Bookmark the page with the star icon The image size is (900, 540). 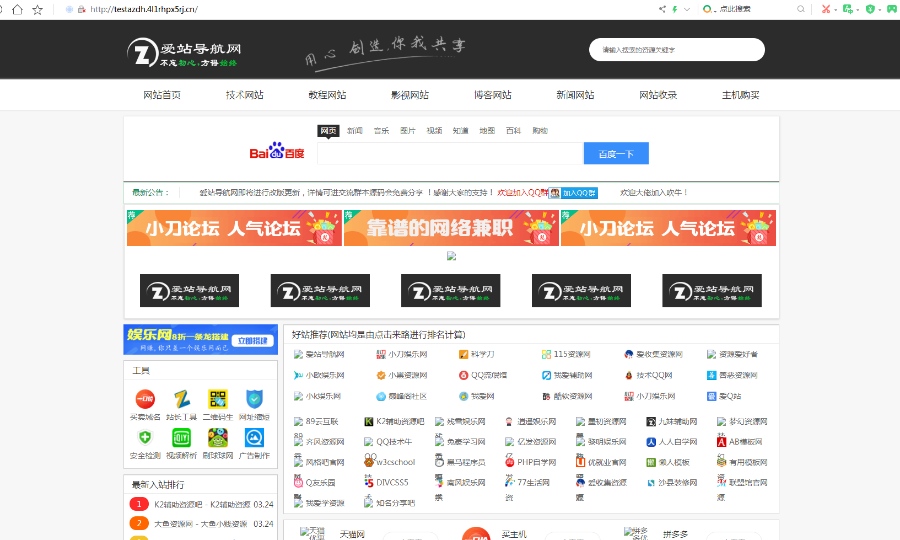tap(37, 9)
